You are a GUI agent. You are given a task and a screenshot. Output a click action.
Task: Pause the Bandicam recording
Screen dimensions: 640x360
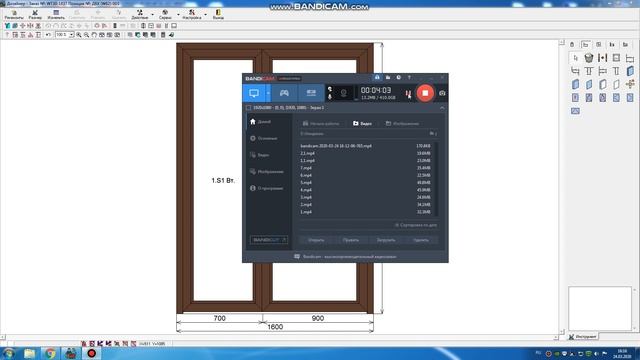point(408,93)
